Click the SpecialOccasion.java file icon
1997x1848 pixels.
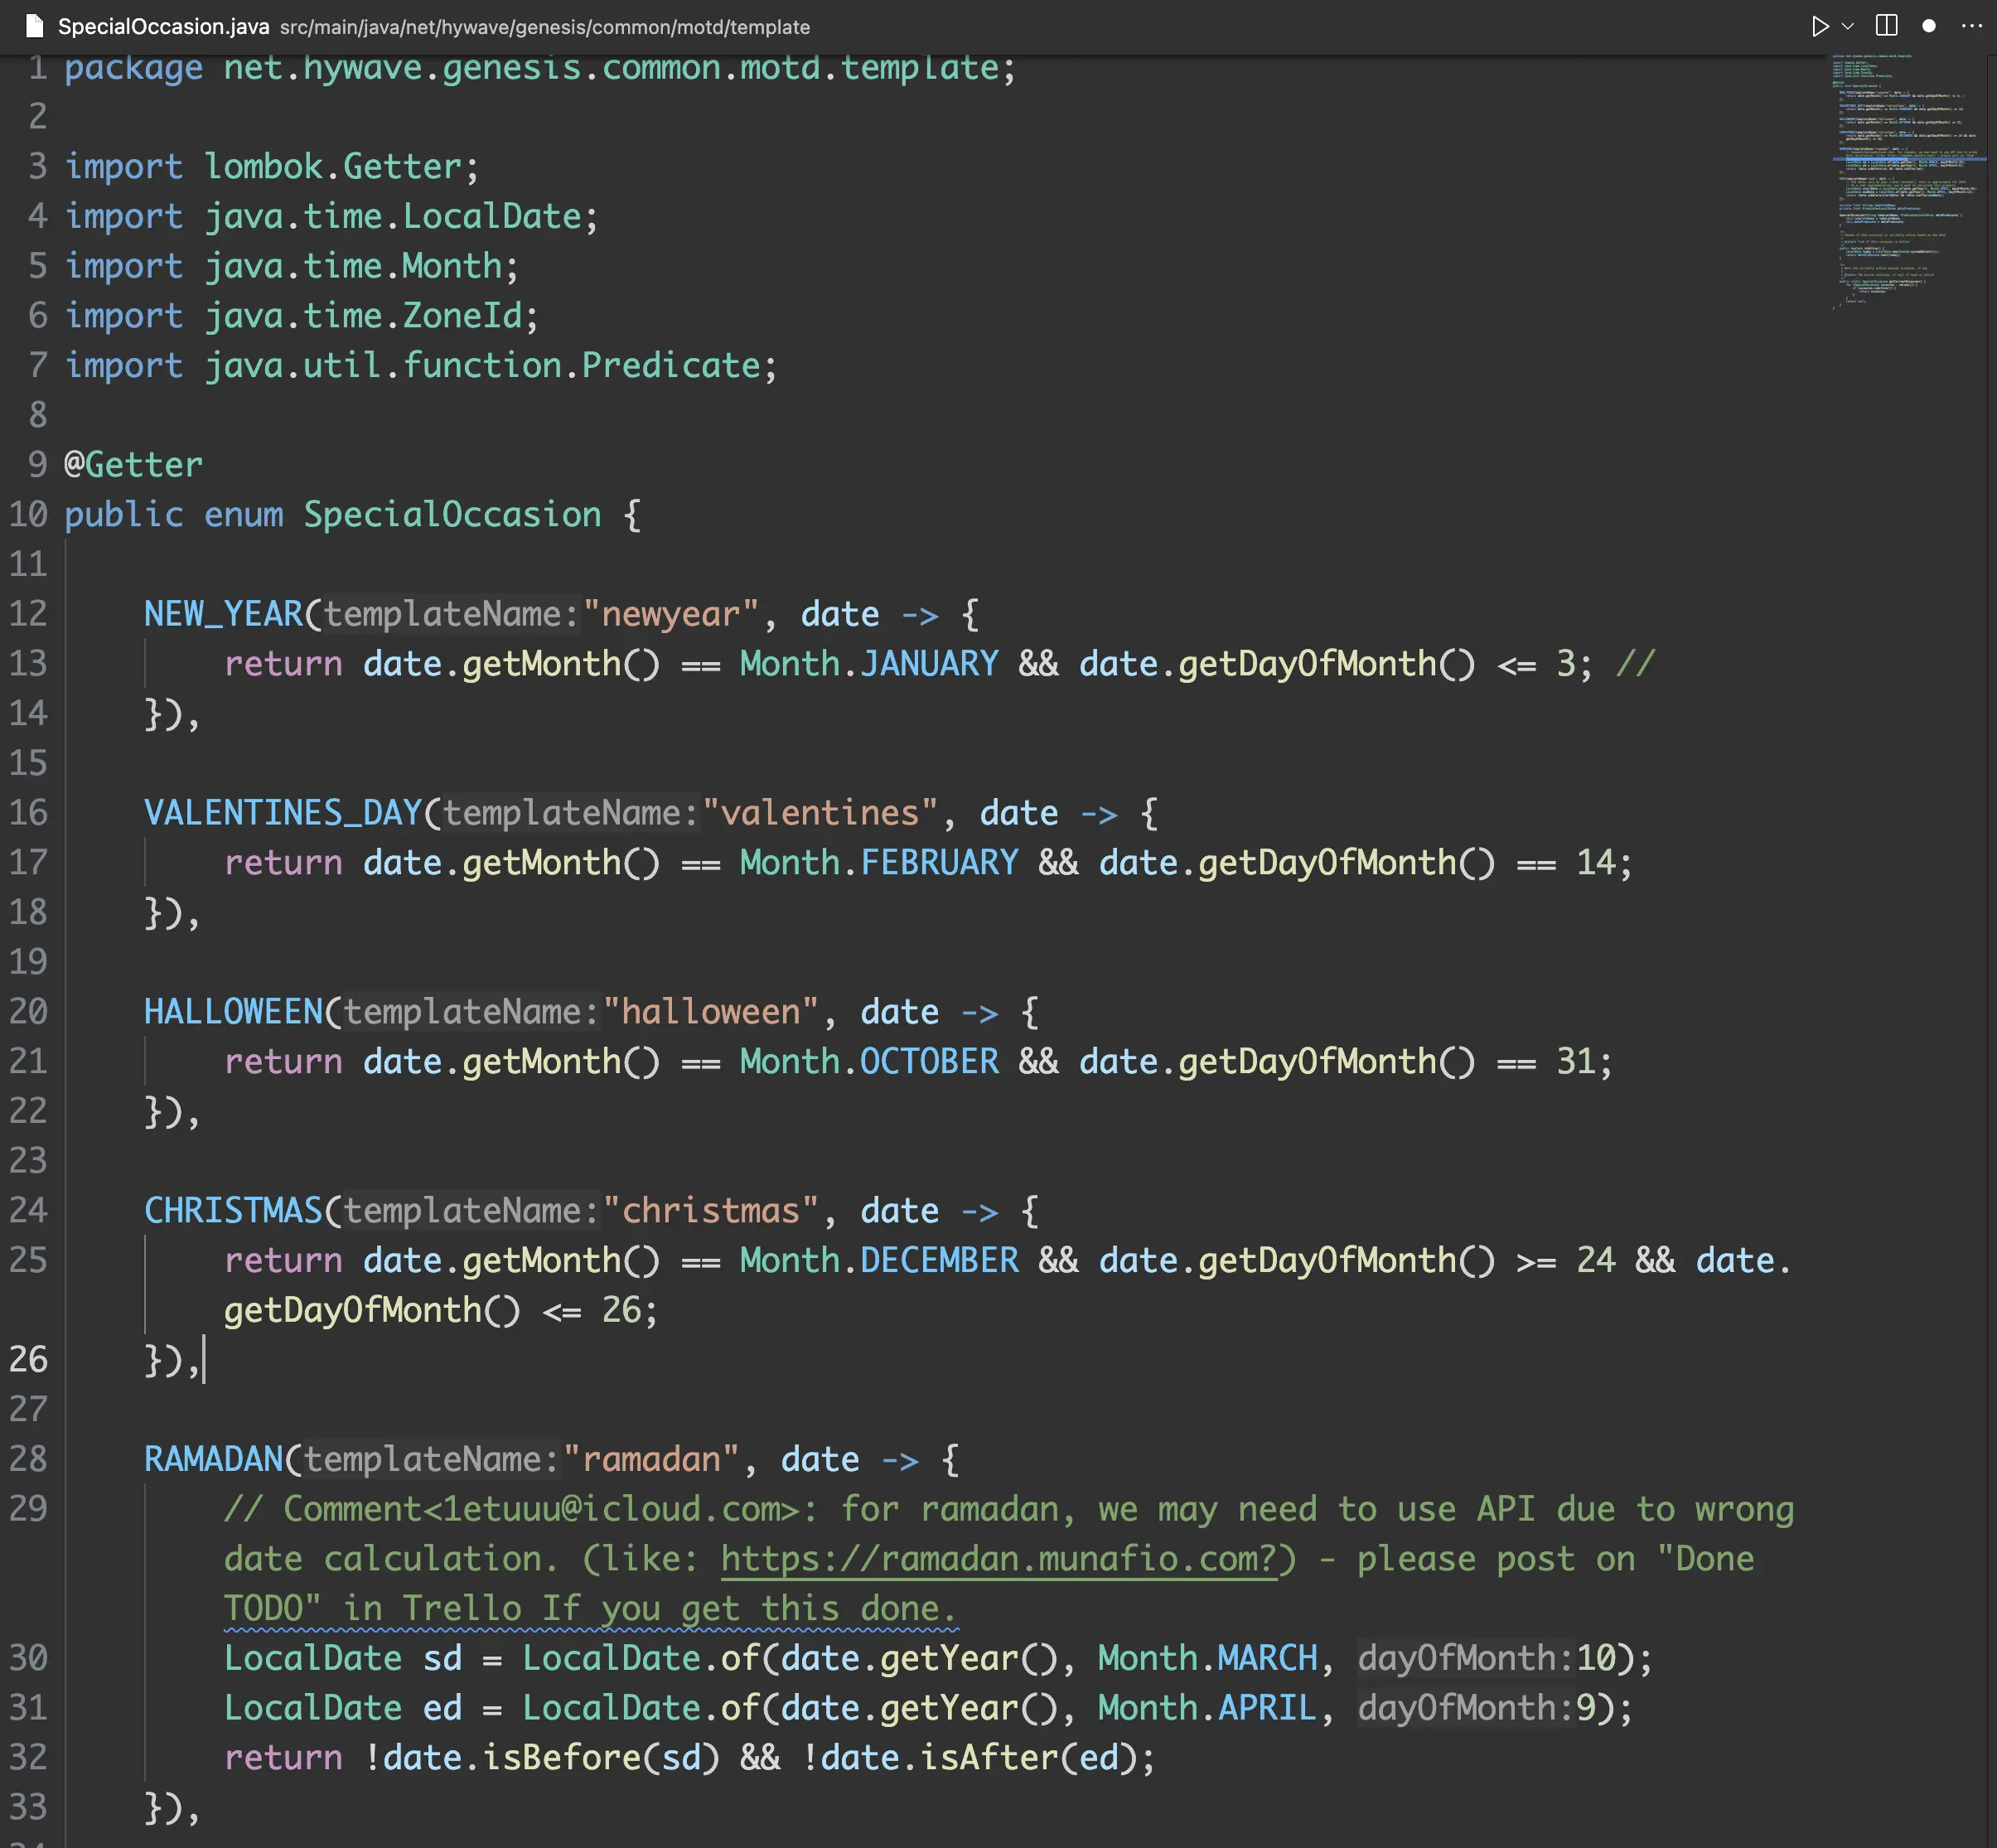tap(34, 26)
